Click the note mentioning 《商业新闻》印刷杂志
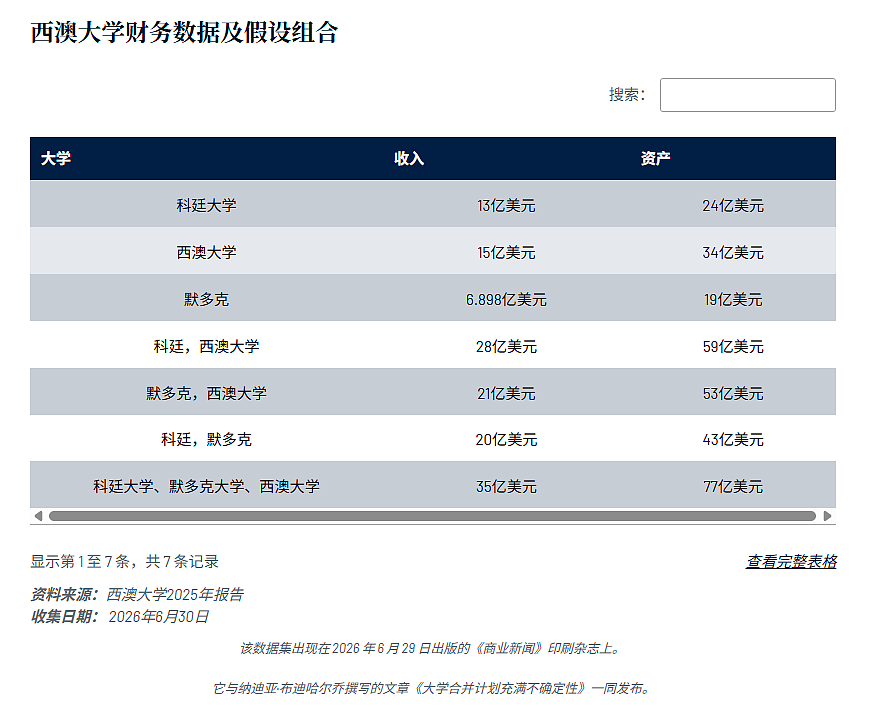The width and height of the screenshot is (879, 710). pos(431,648)
